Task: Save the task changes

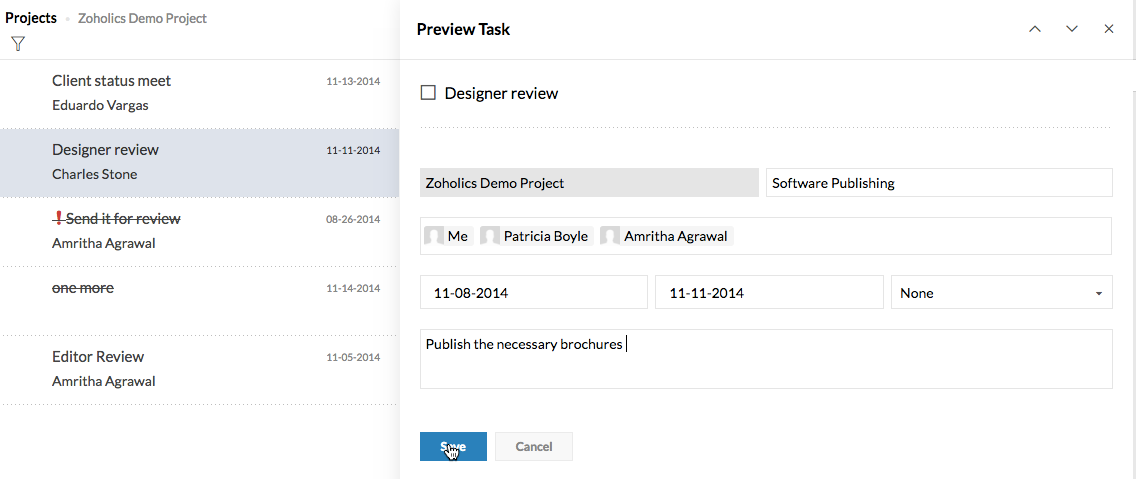Action: pos(453,447)
